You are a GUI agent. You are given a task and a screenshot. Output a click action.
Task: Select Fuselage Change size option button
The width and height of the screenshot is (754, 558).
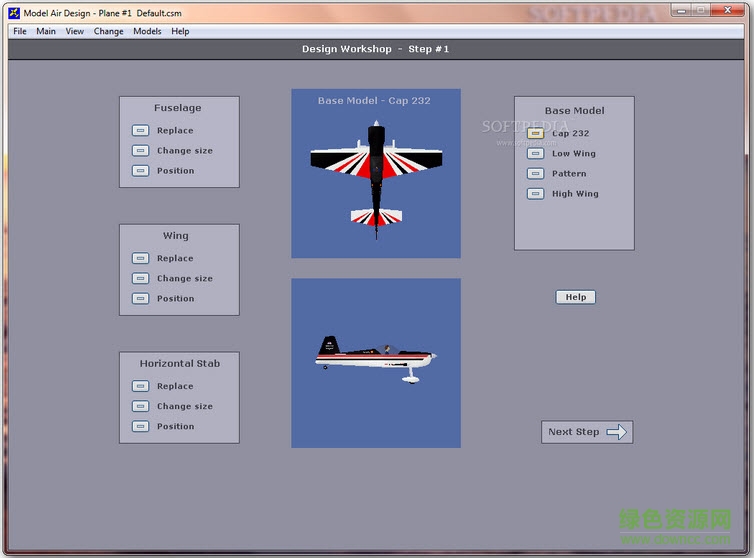(x=140, y=151)
